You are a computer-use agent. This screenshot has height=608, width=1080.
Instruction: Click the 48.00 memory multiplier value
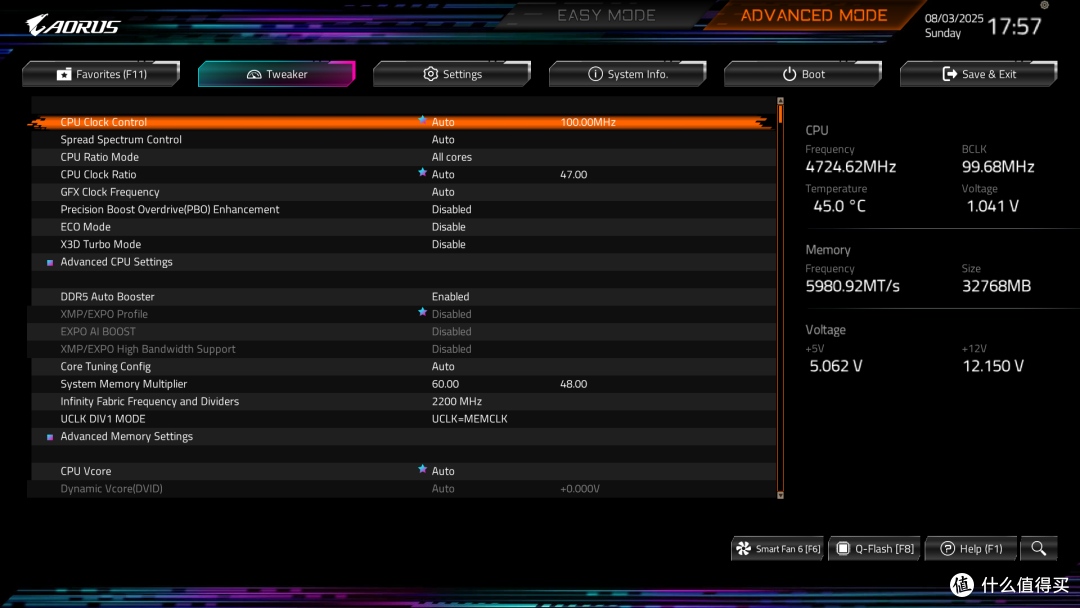(x=574, y=384)
